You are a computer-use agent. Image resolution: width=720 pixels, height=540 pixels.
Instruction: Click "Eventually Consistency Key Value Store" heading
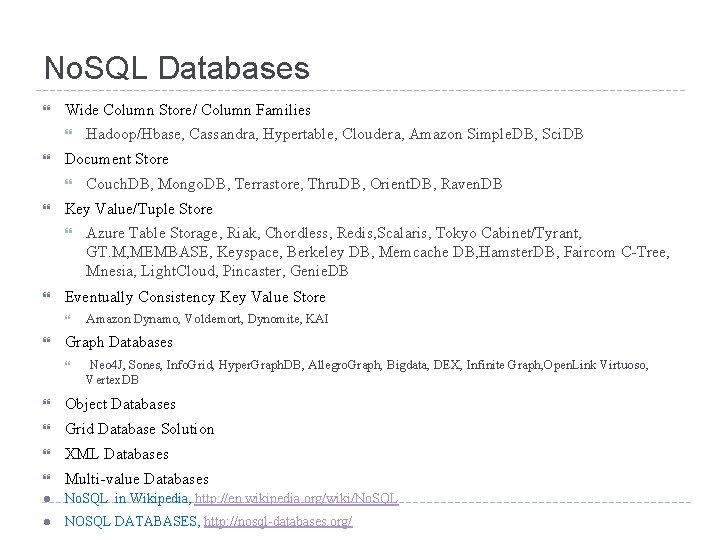[195, 297]
